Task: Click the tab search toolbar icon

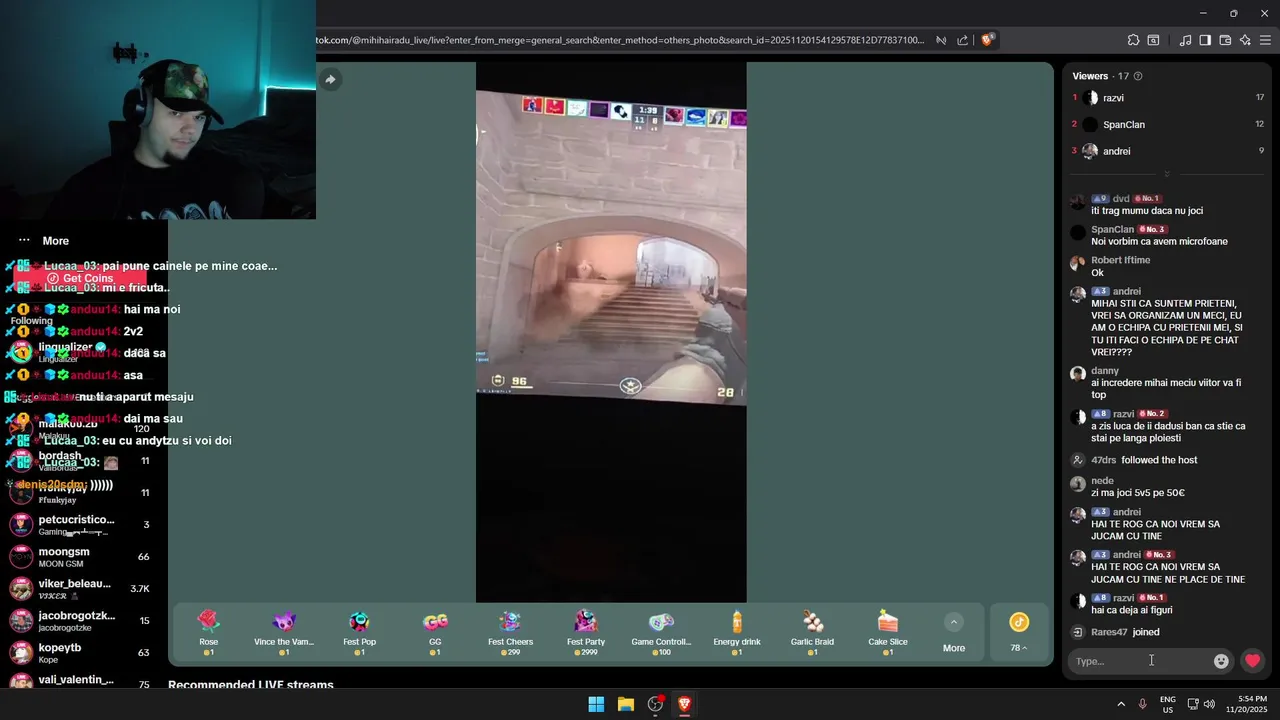Action: point(1153,40)
